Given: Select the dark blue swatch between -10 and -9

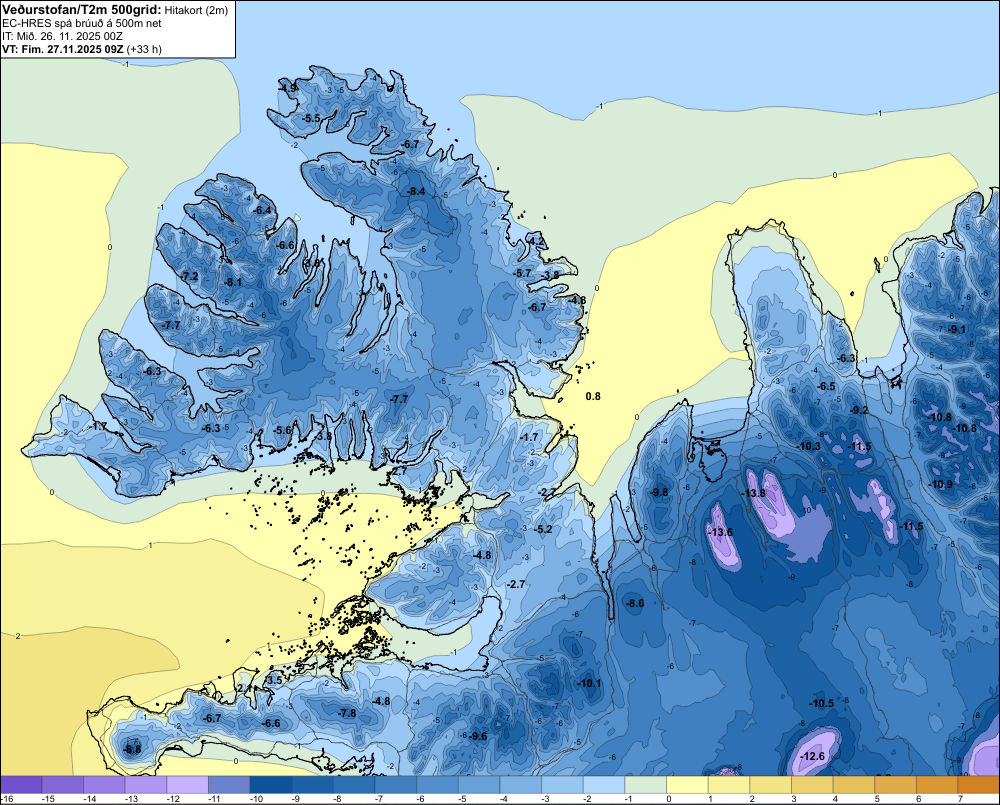Looking at the screenshot, I should (271, 785).
